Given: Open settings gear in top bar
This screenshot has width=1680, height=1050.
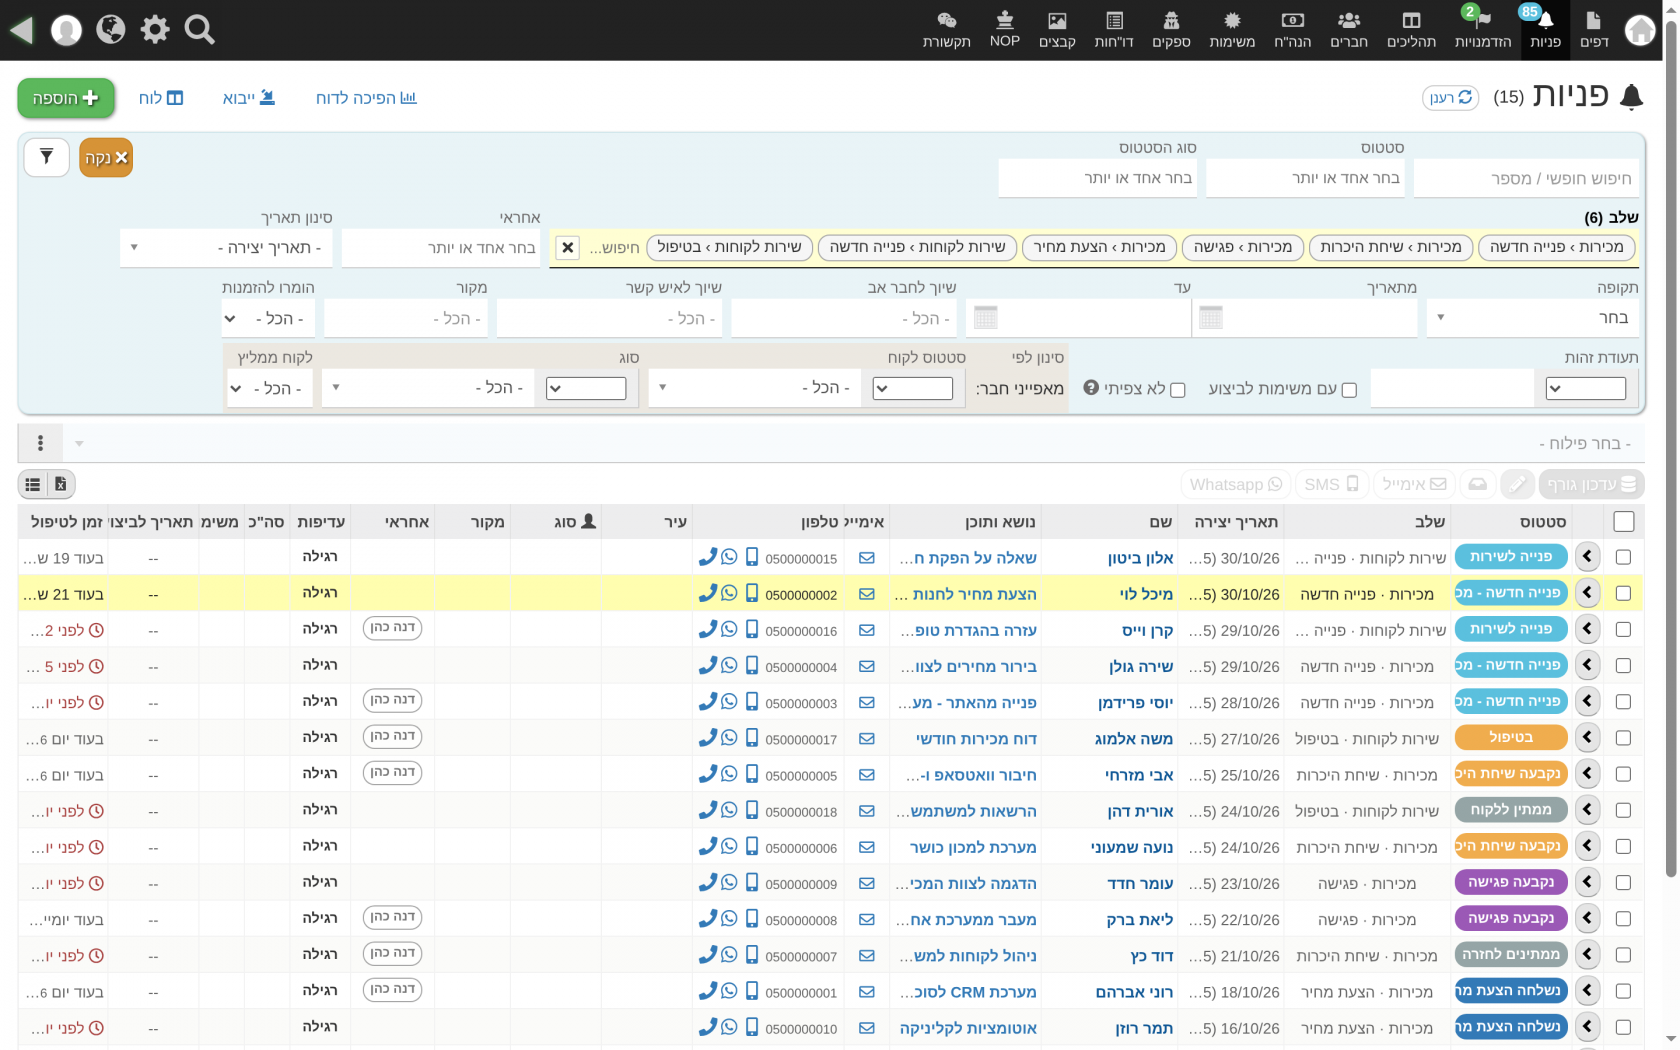Looking at the screenshot, I should pyautogui.click(x=155, y=30).
